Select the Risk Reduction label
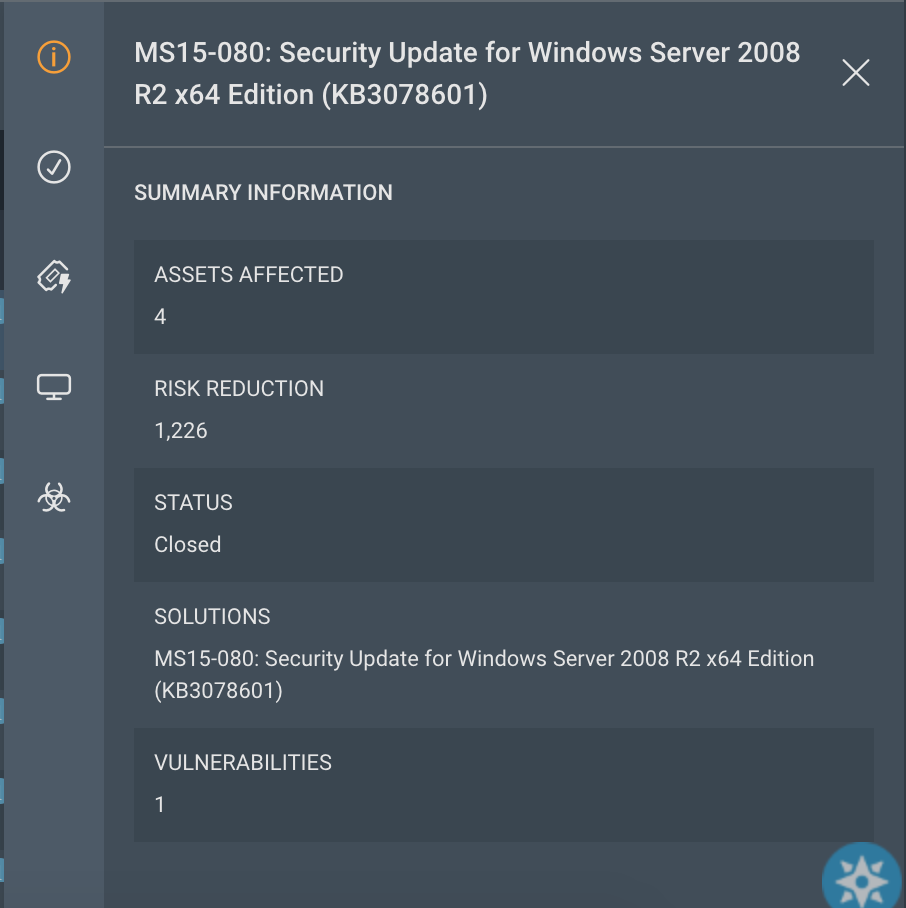Image resolution: width=906 pixels, height=908 pixels. (x=239, y=389)
